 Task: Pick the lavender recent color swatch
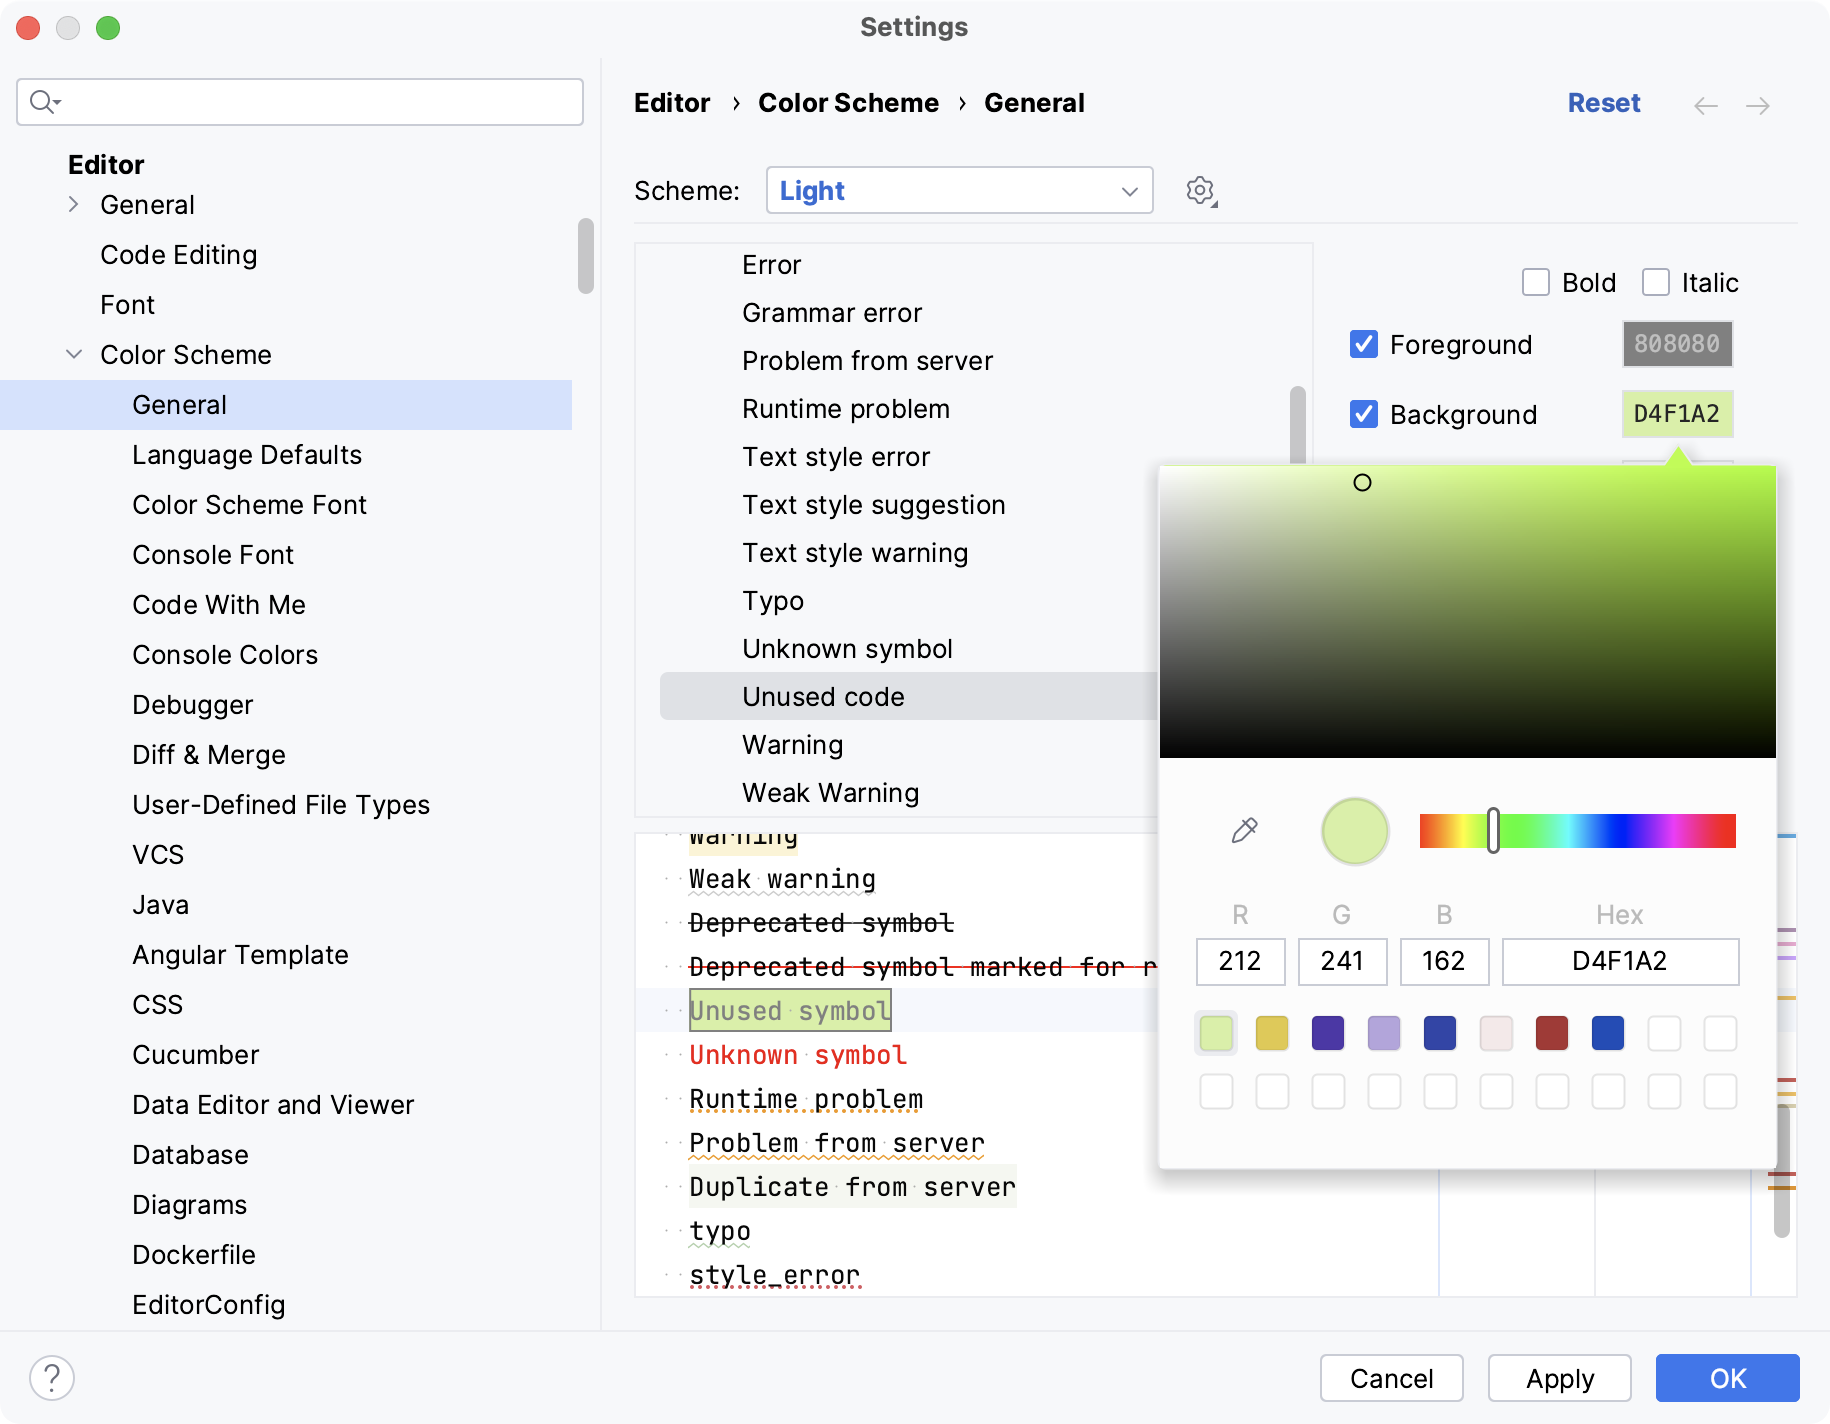click(x=1384, y=1033)
